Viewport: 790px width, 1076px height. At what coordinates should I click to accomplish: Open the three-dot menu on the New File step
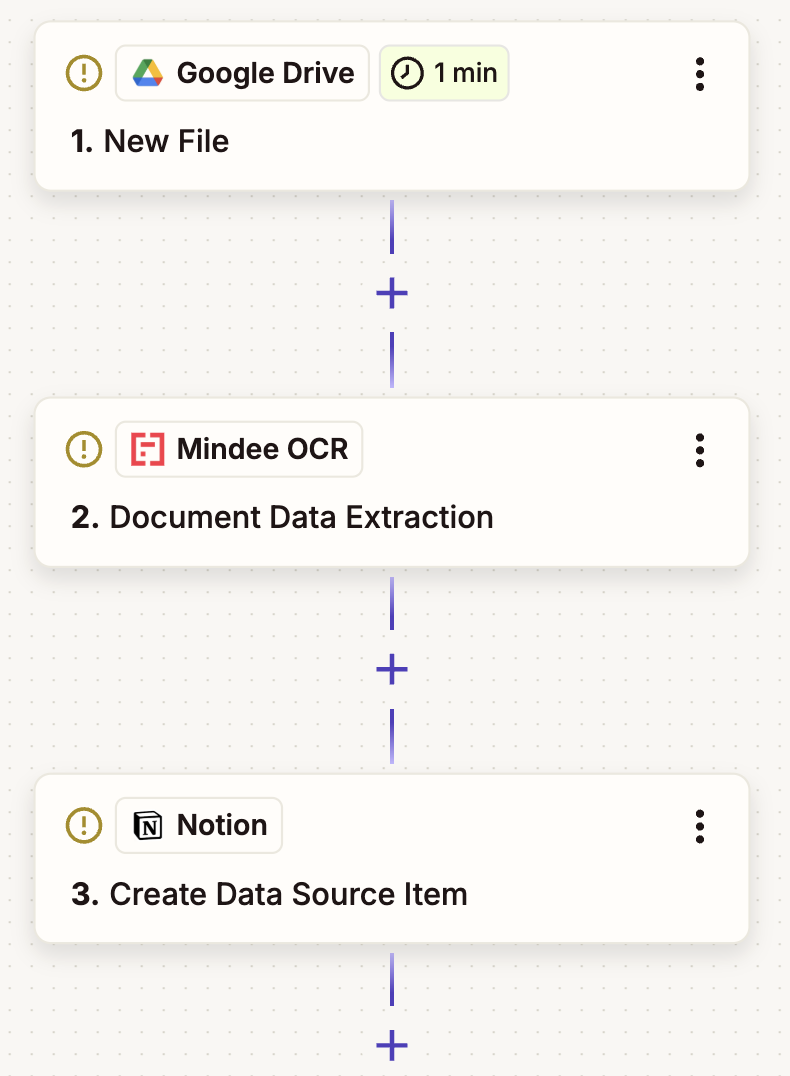pos(700,74)
